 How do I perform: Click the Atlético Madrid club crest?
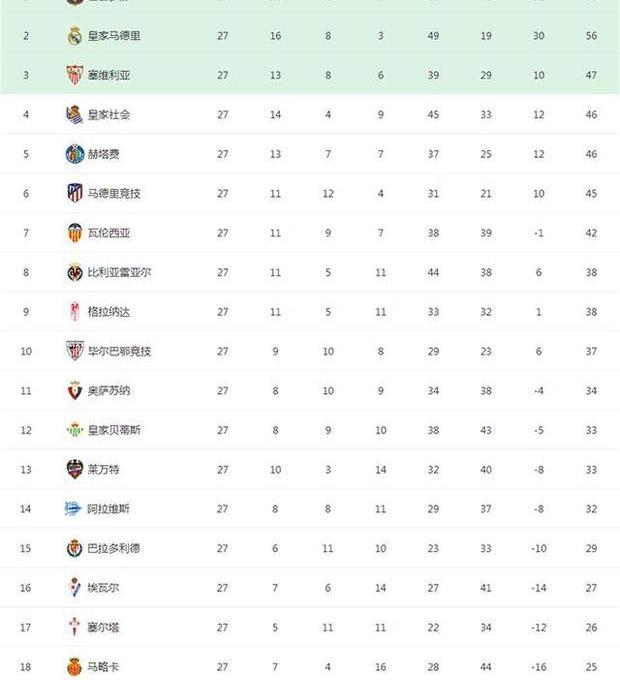coord(75,193)
